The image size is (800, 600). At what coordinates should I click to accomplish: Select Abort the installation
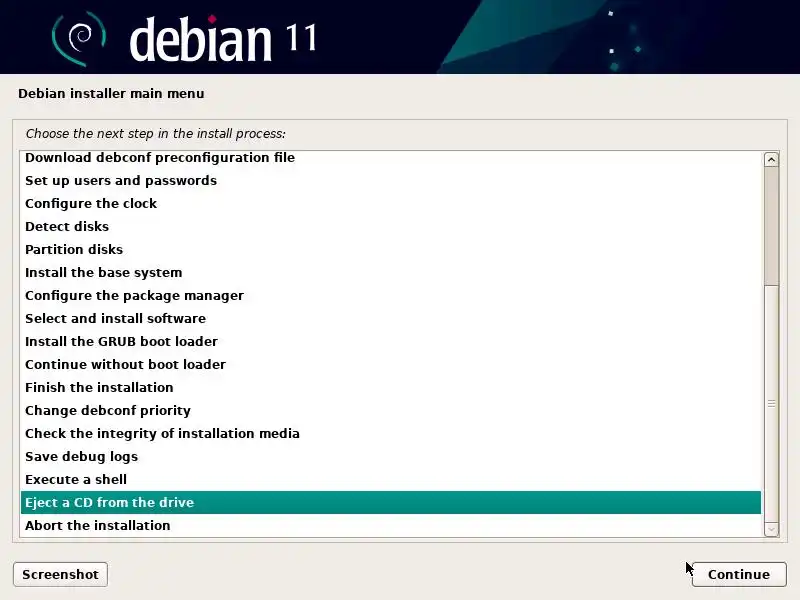[x=391, y=526]
